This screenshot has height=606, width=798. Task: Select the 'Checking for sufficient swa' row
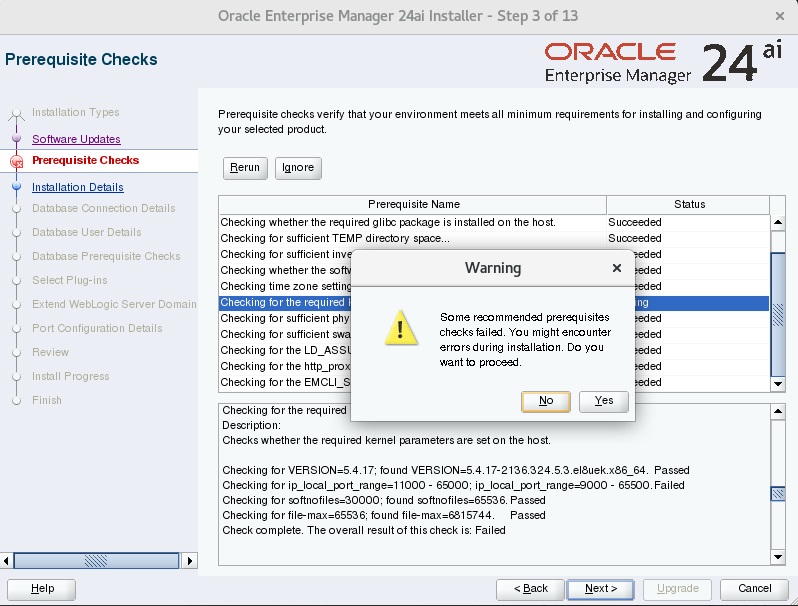(x=494, y=334)
